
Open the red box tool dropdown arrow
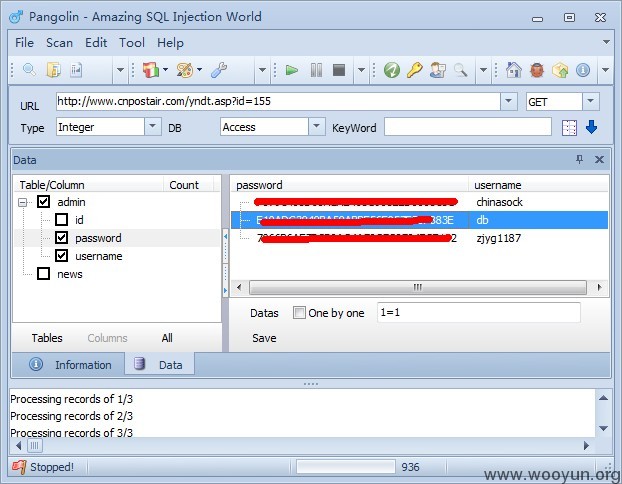pos(165,70)
